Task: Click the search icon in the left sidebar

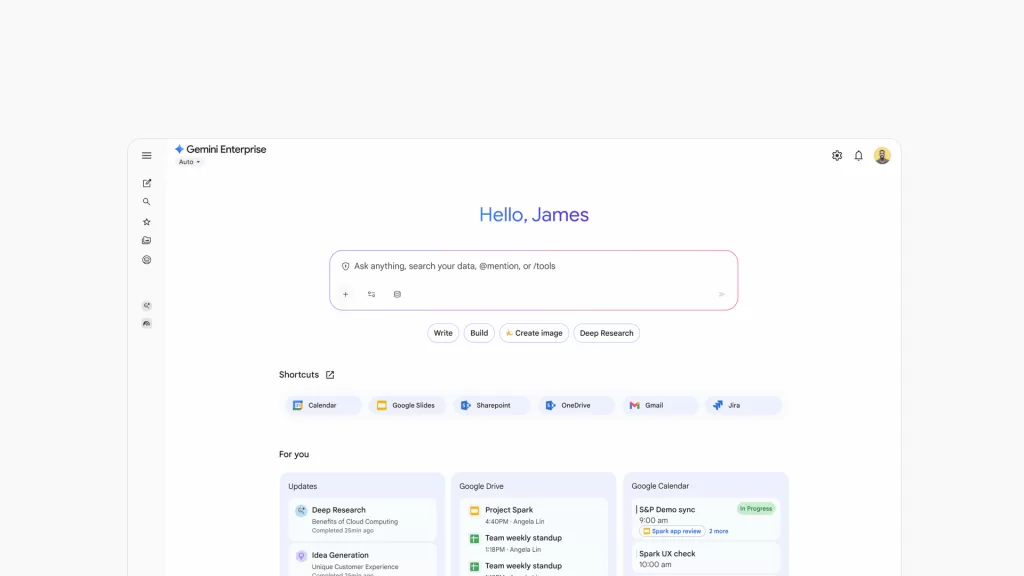Action: pos(147,202)
